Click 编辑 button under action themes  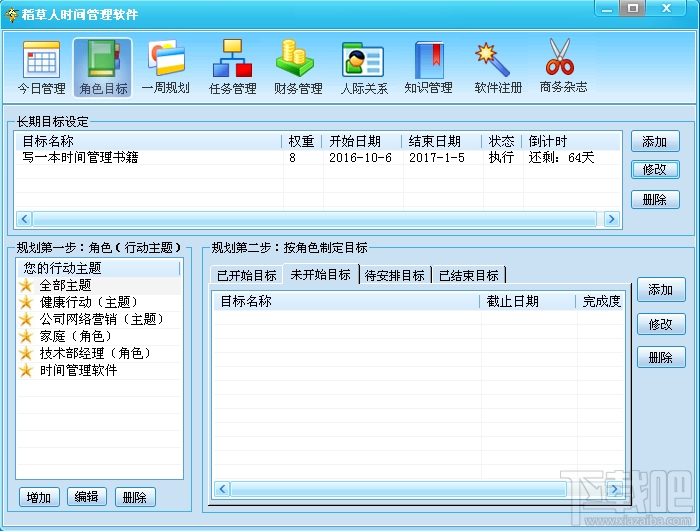[87, 496]
